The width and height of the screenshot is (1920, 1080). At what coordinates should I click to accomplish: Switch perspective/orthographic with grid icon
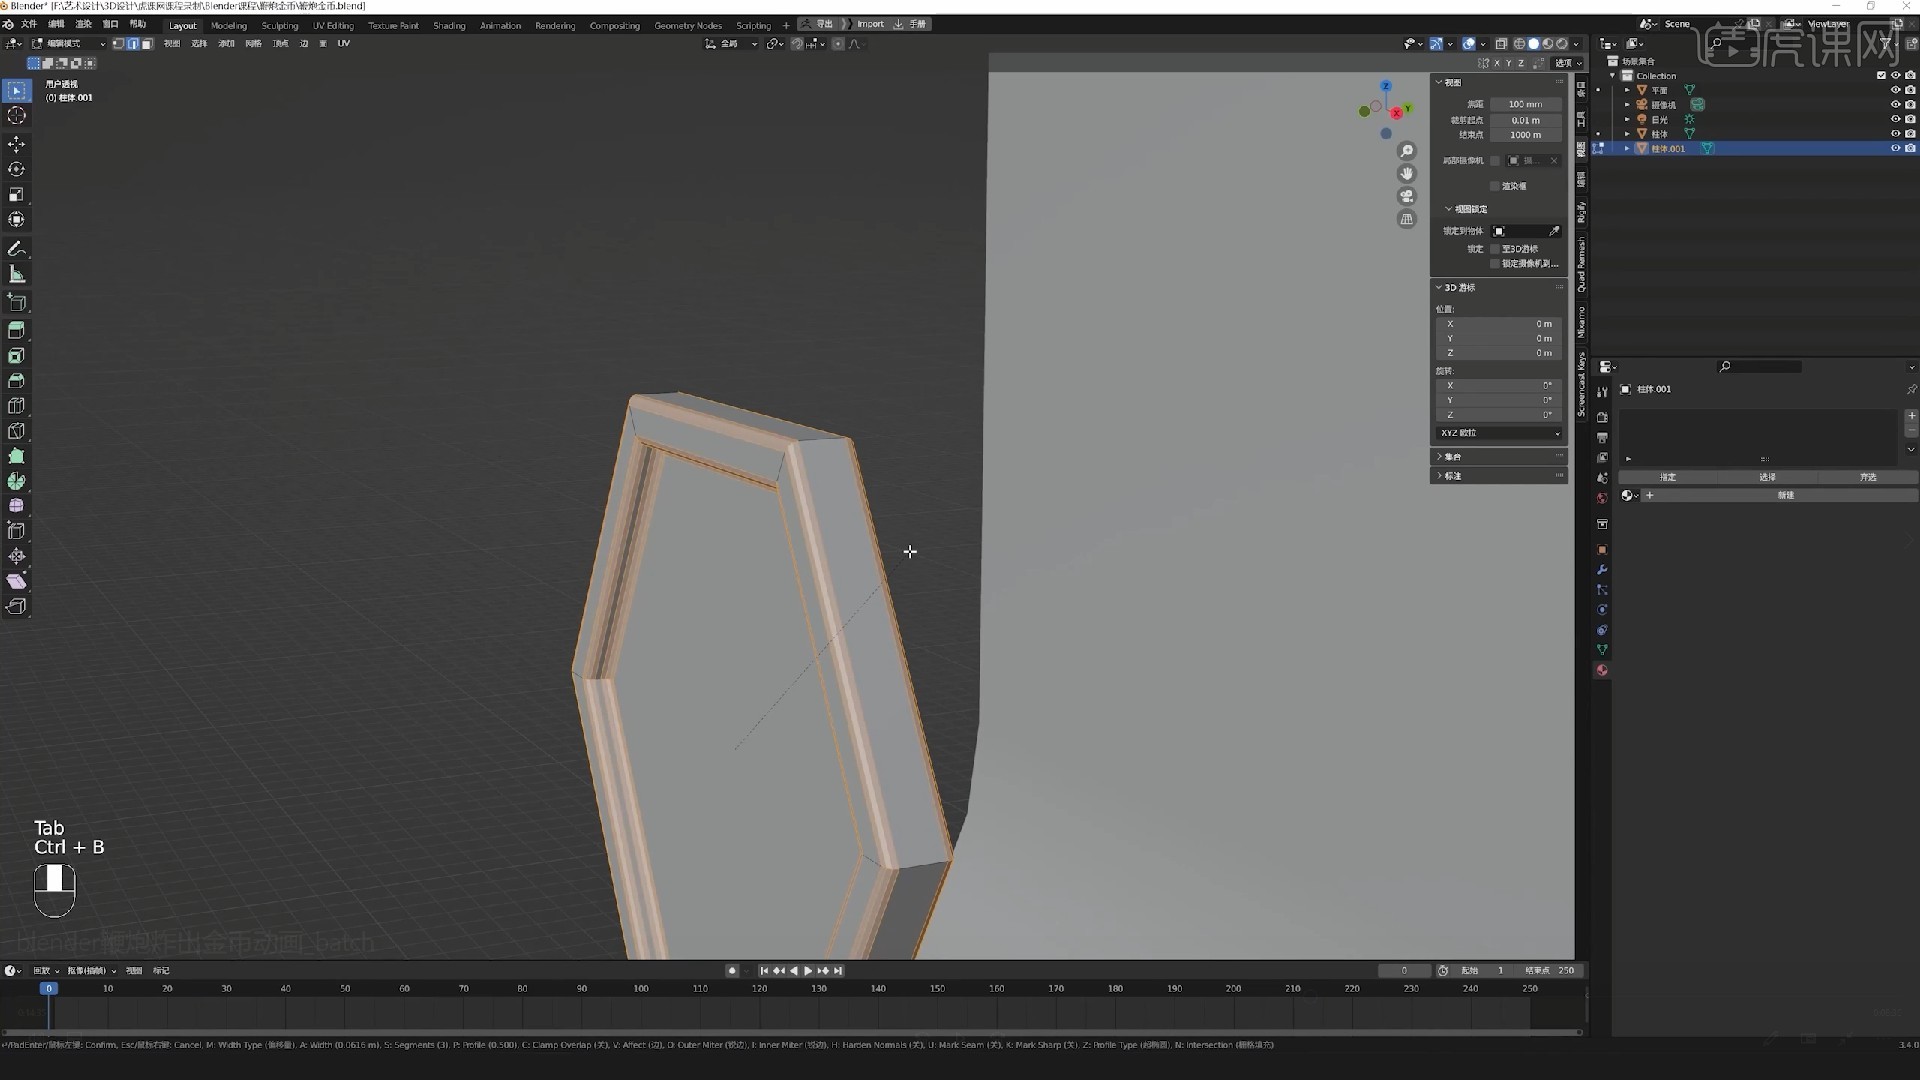coord(1407,219)
